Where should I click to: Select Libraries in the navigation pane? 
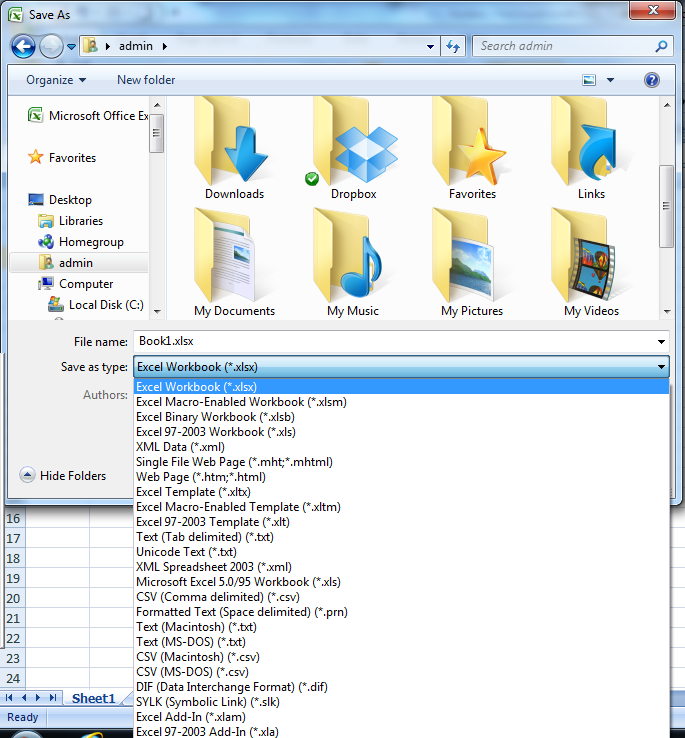click(70, 221)
